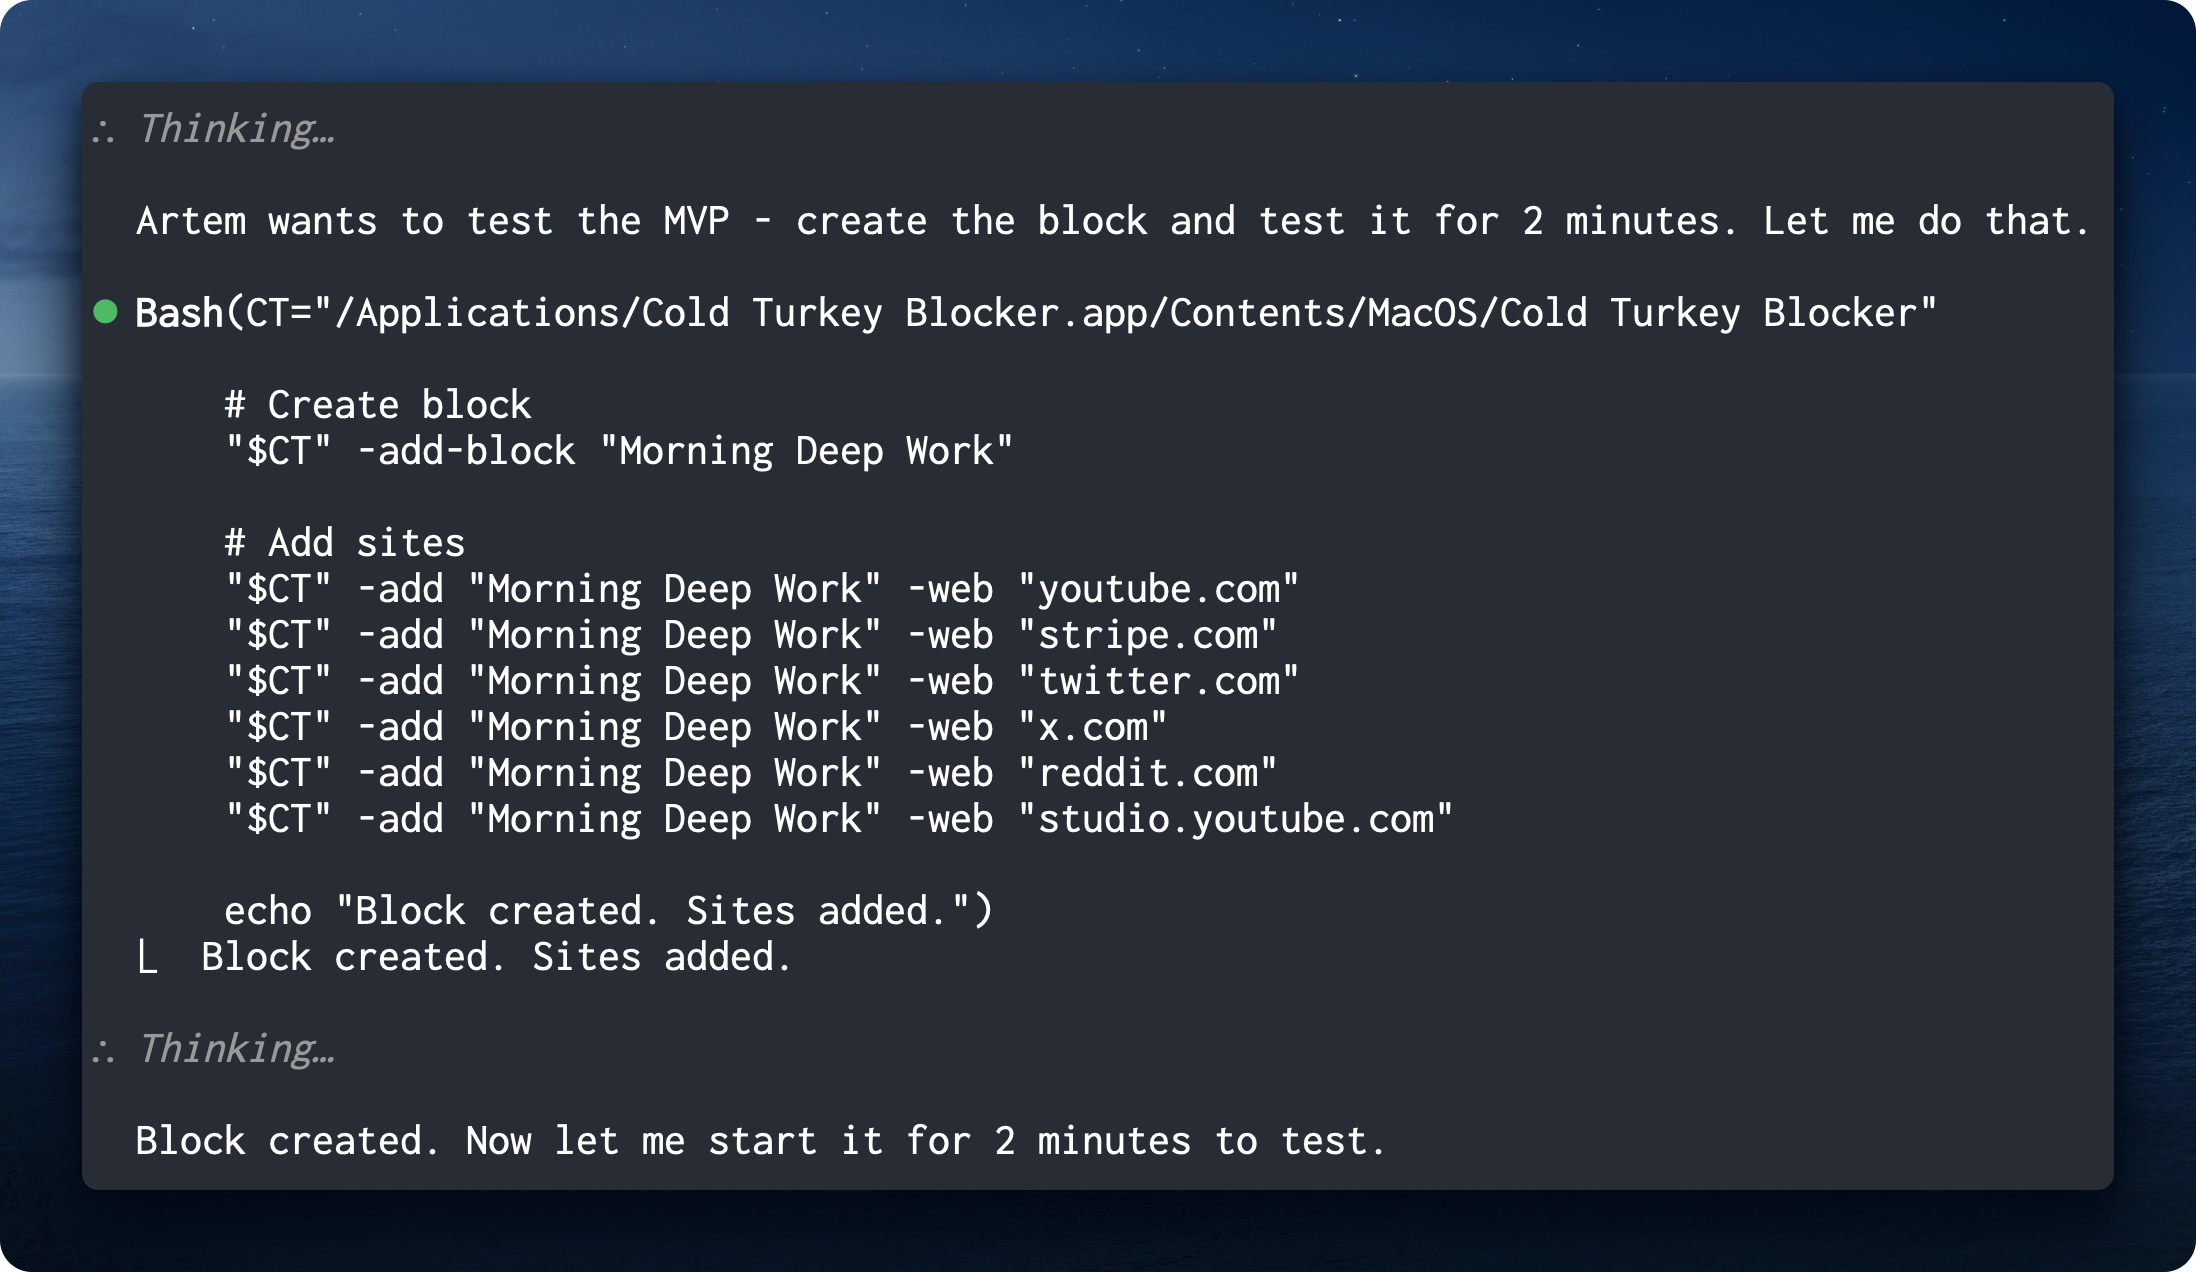Click the bold Bash tool label
Viewport: 2196px width, 1272px height.
coord(179,313)
